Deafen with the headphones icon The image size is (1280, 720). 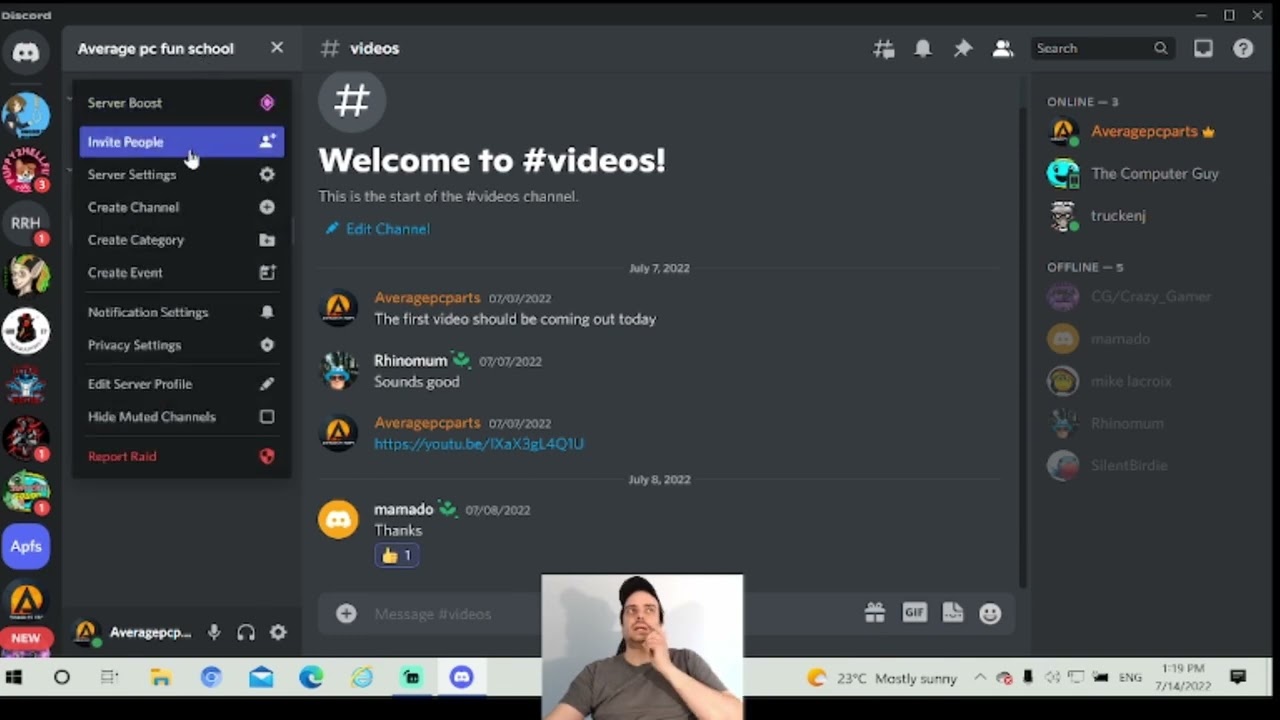(x=246, y=632)
